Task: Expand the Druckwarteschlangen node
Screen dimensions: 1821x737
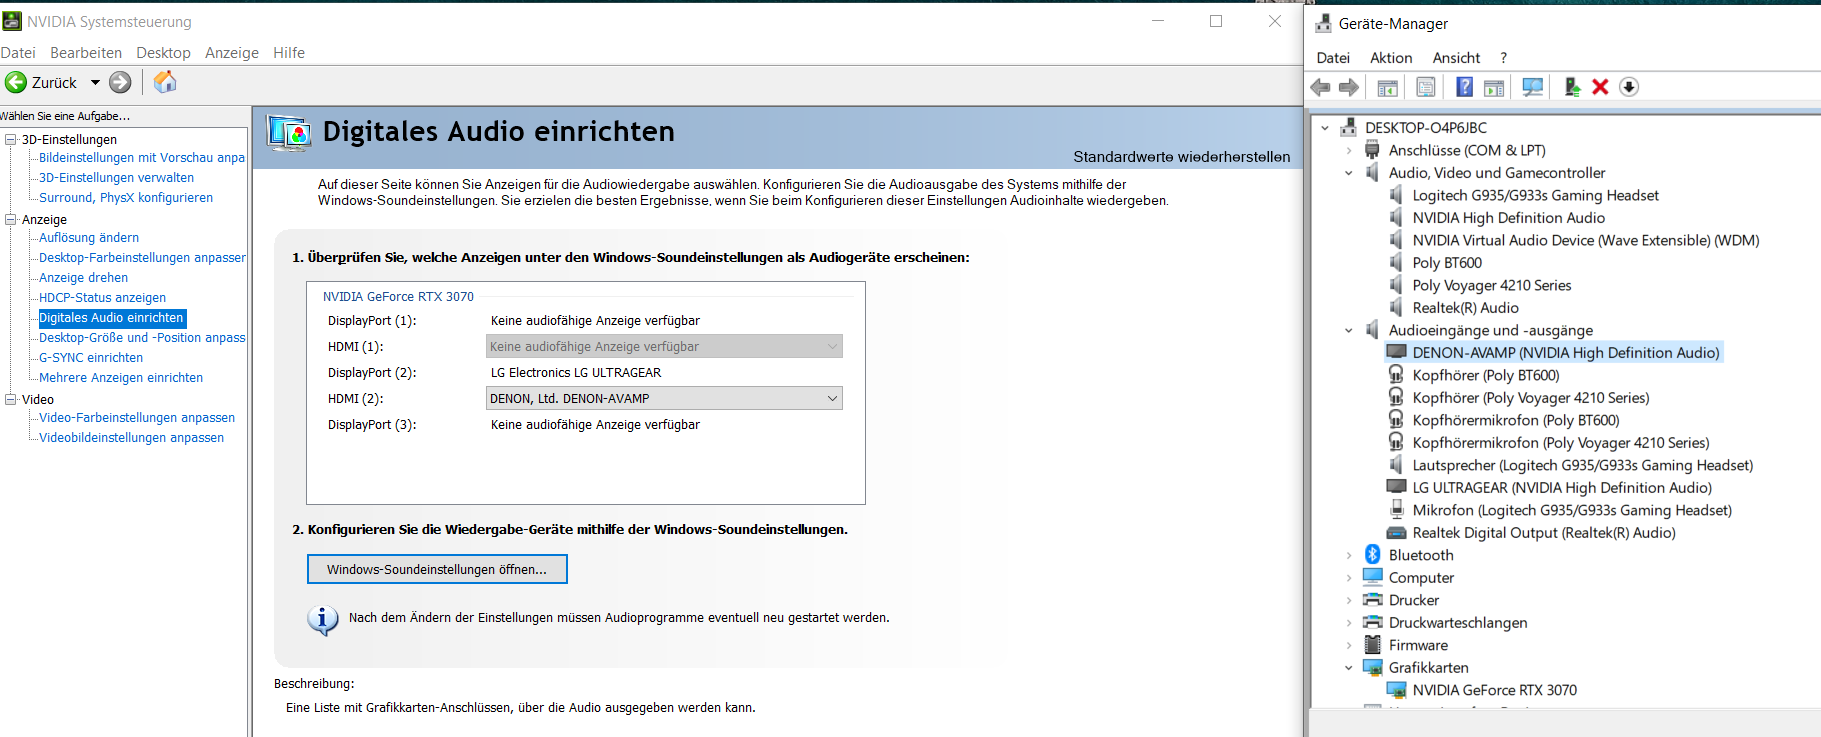Action: pyautogui.click(x=1349, y=623)
